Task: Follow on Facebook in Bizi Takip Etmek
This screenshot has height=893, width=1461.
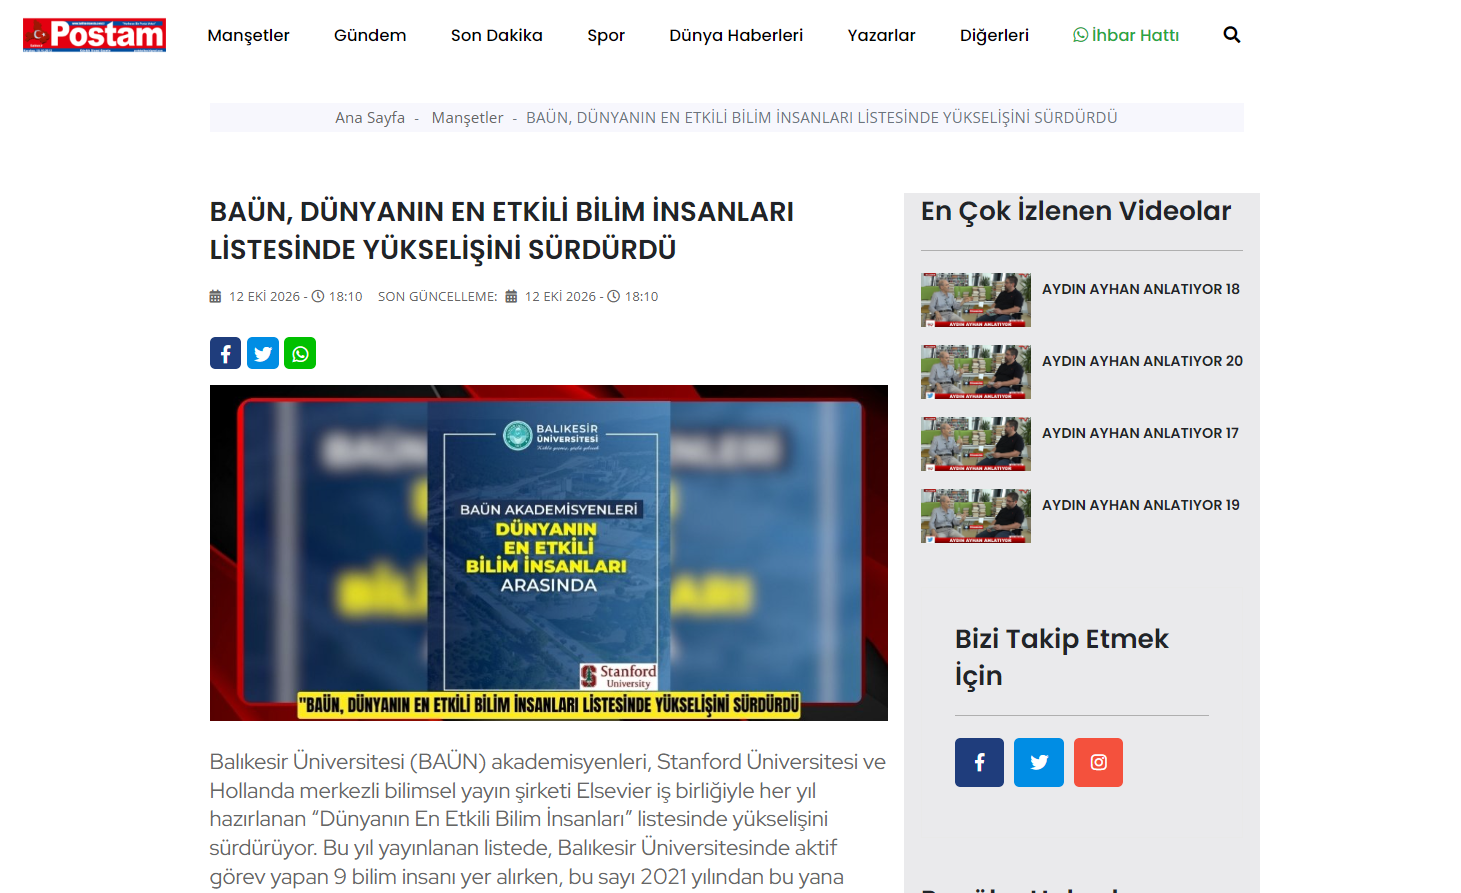Action: (x=979, y=762)
